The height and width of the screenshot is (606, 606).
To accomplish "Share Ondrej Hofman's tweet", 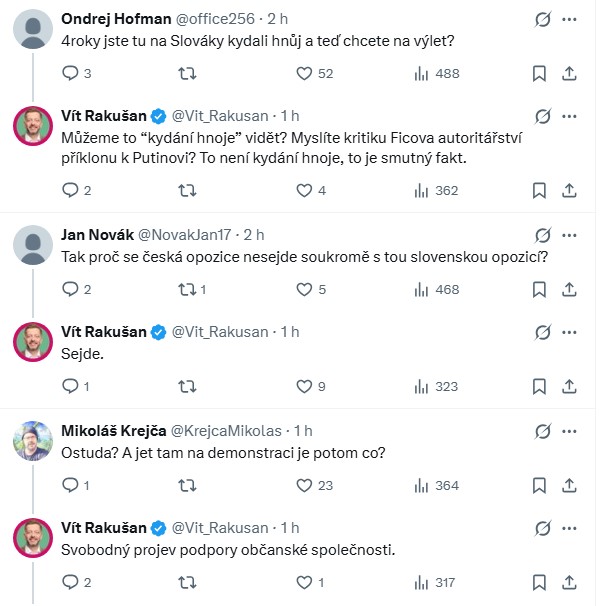I will tap(569, 73).
